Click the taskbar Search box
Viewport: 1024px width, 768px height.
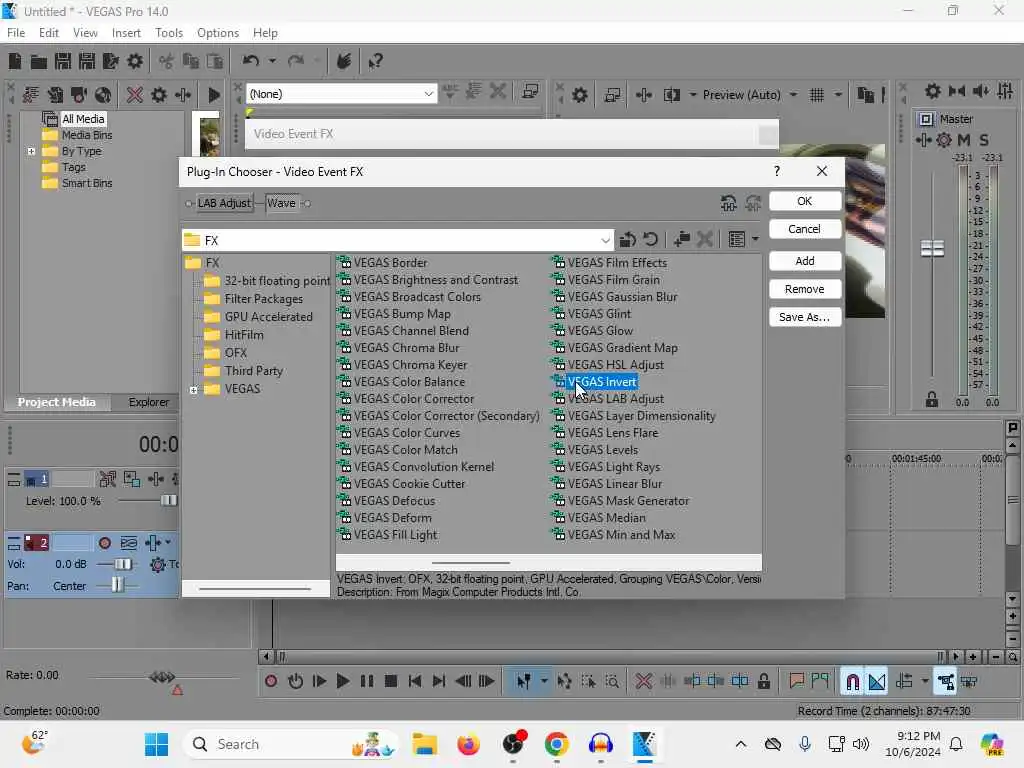[x=291, y=744]
